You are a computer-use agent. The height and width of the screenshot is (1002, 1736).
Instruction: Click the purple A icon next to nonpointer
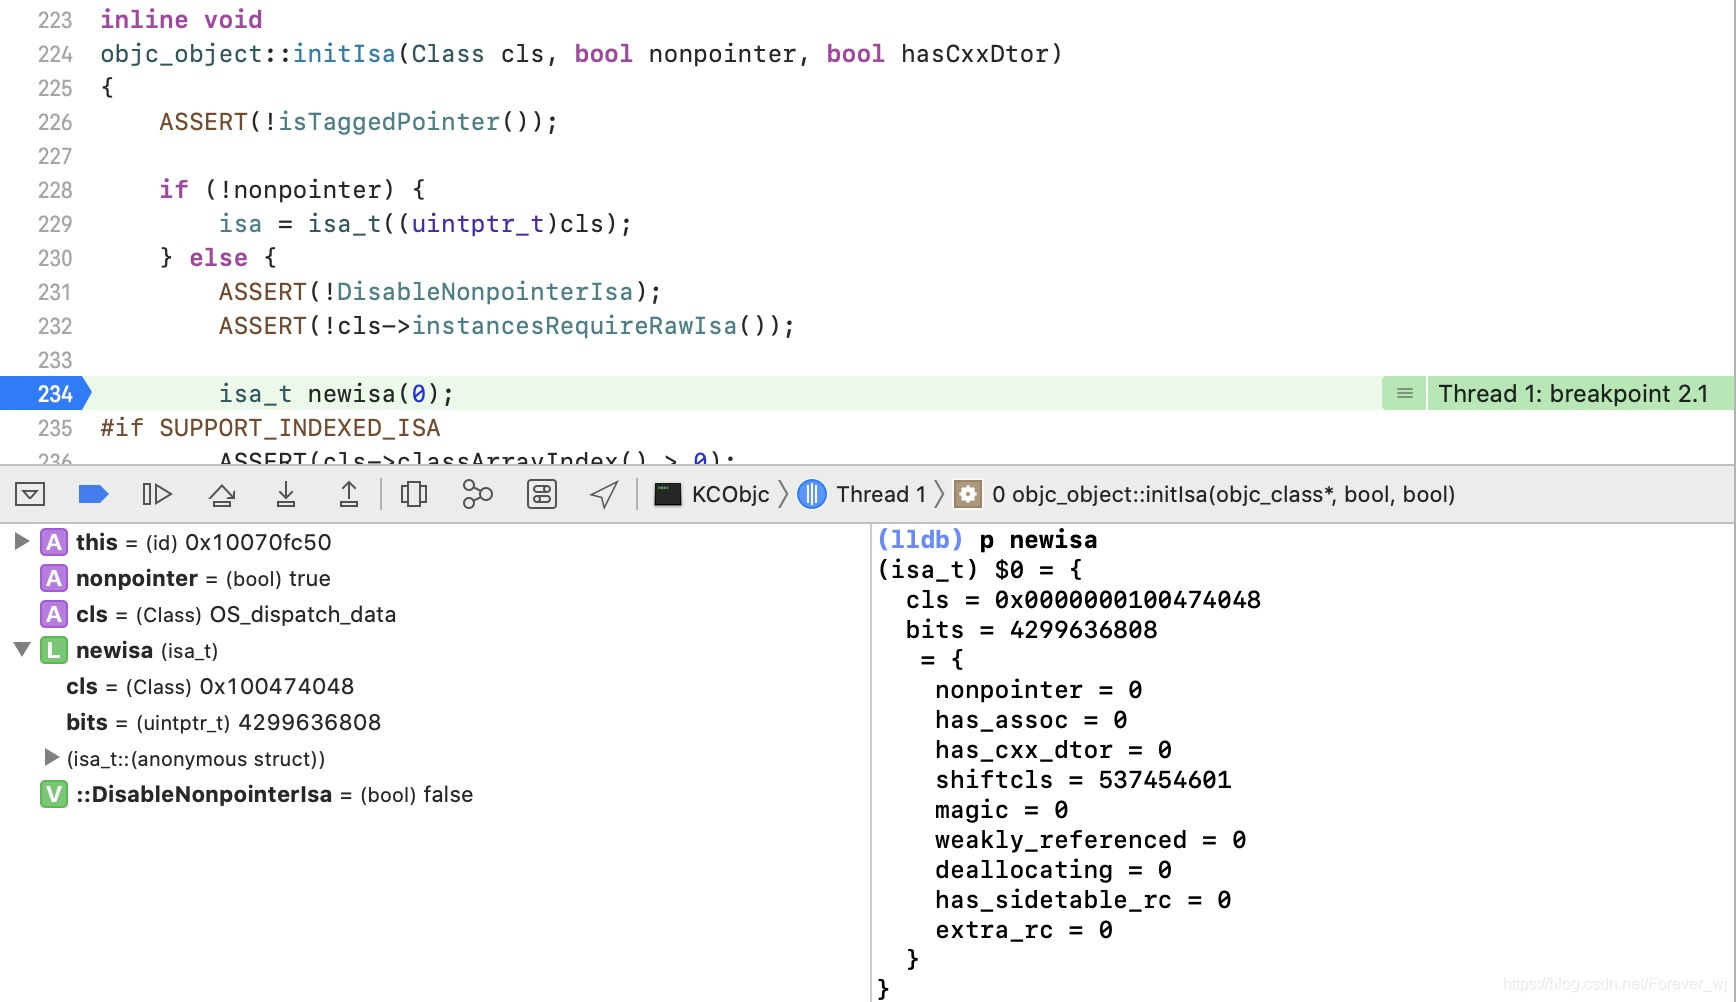tap(54, 578)
